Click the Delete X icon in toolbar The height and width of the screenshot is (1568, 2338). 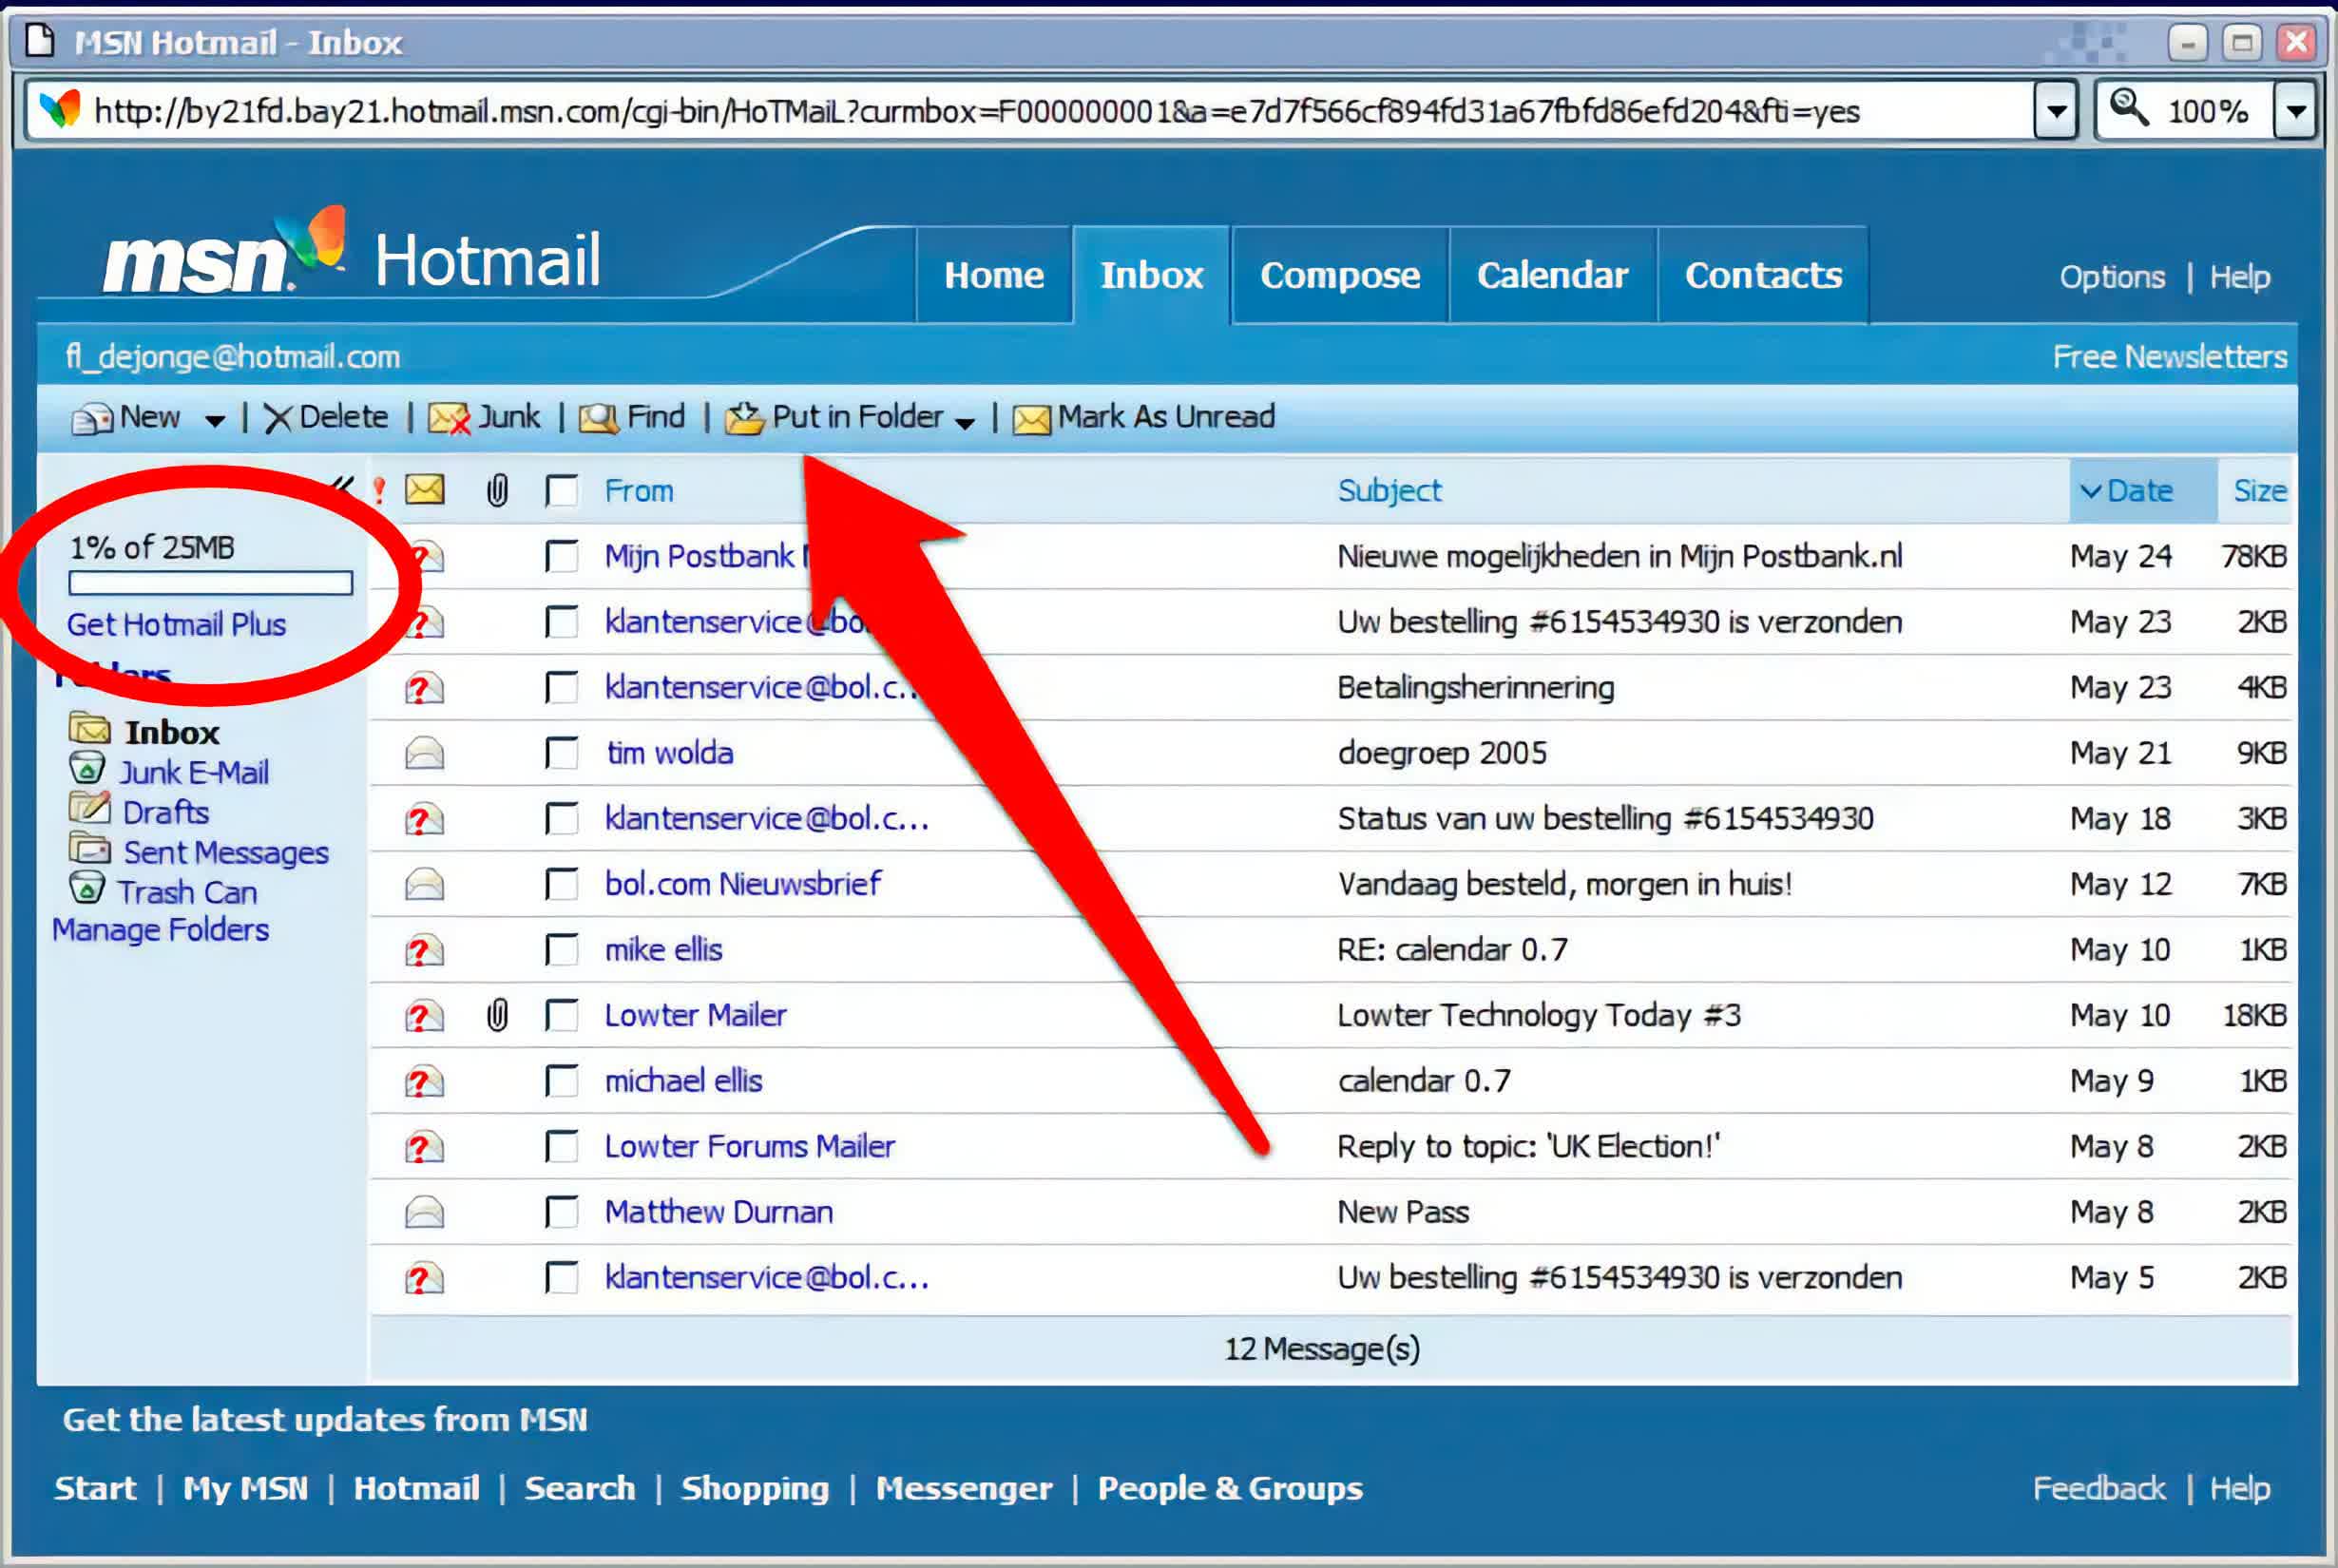(x=277, y=418)
